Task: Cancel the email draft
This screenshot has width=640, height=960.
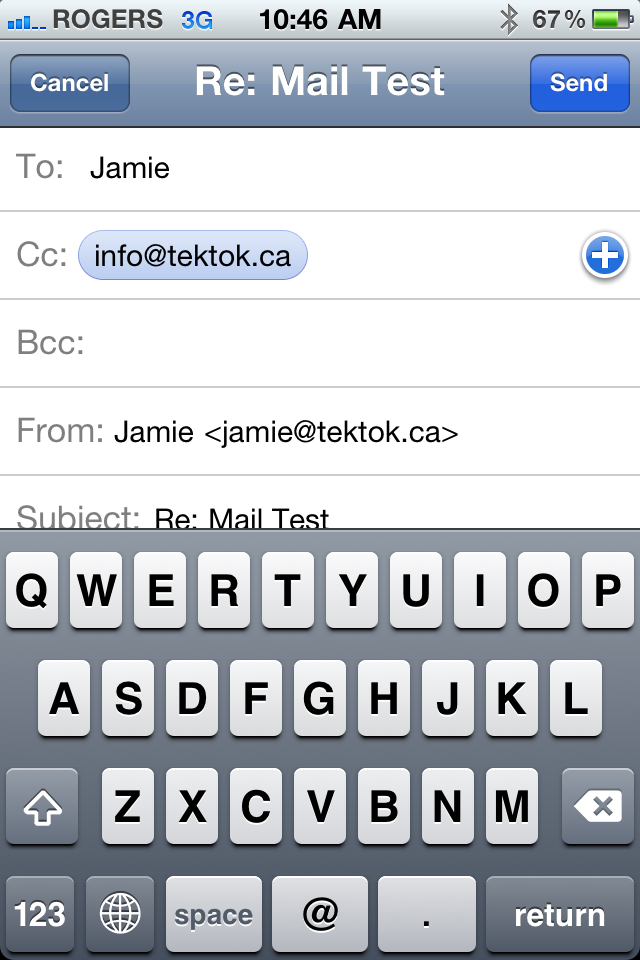Action: click(x=69, y=83)
